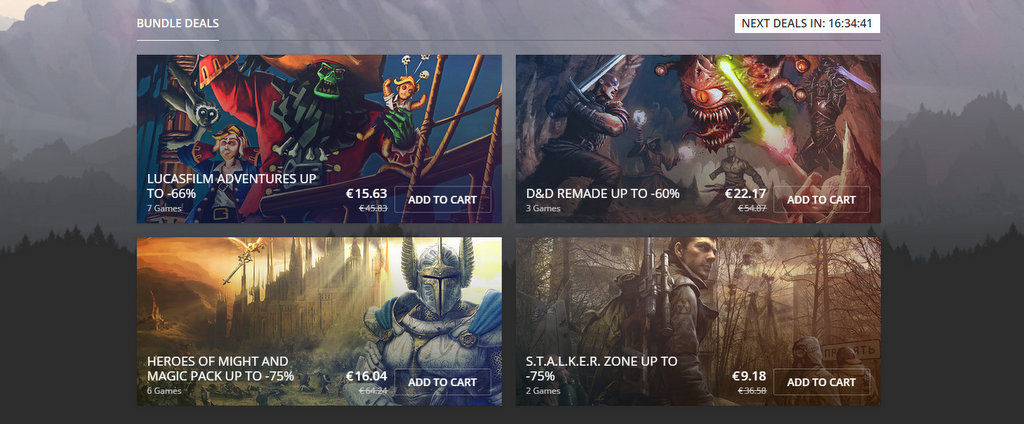
Task: Add Heroes of Might and Magic Pack to cart
Action: 442,382
